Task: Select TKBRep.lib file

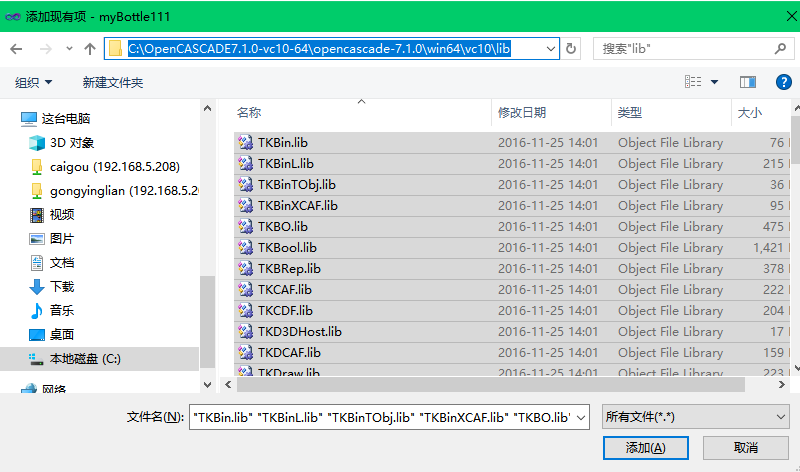Action: (512, 268)
